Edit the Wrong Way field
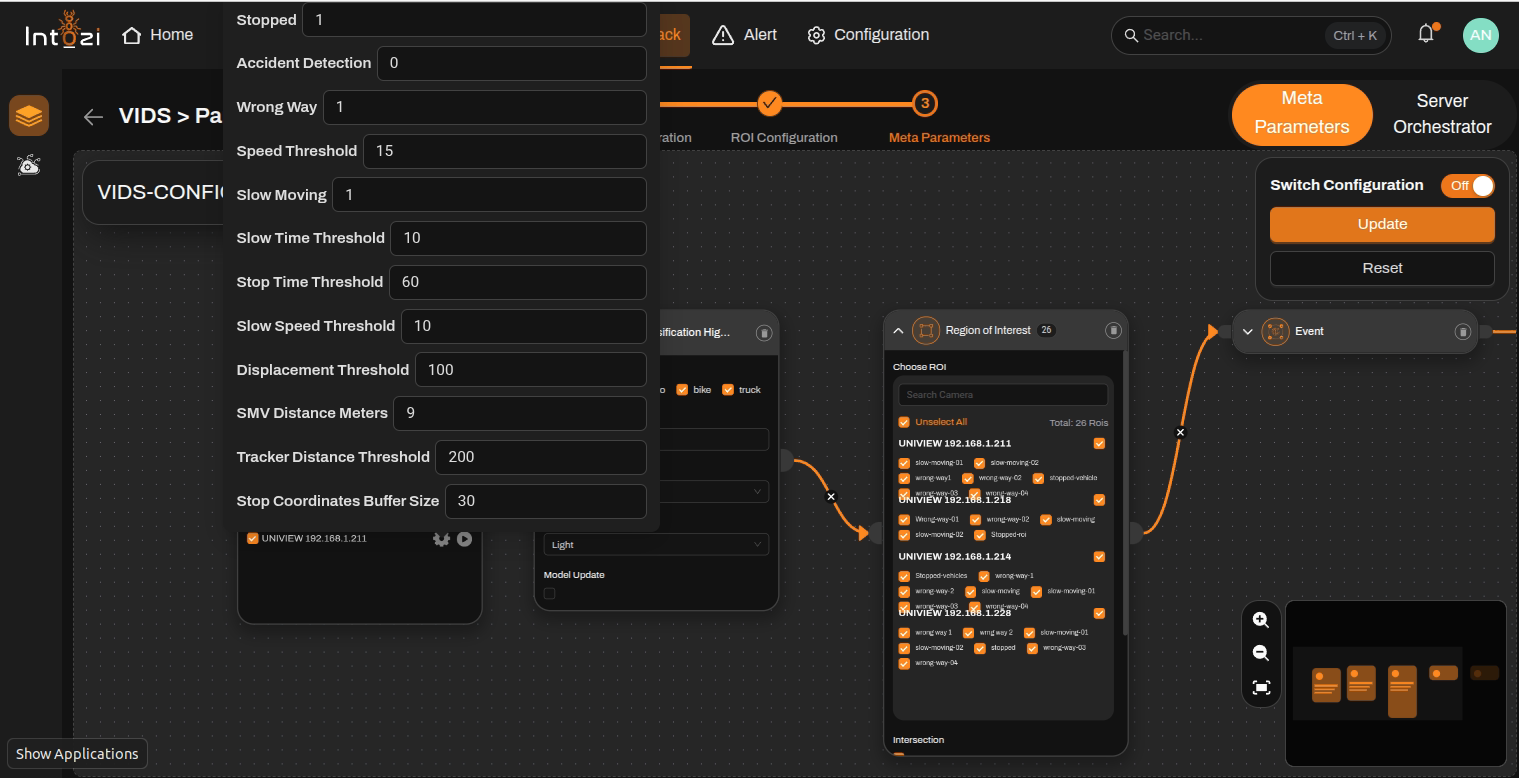The image size is (1519, 778). tap(485, 108)
